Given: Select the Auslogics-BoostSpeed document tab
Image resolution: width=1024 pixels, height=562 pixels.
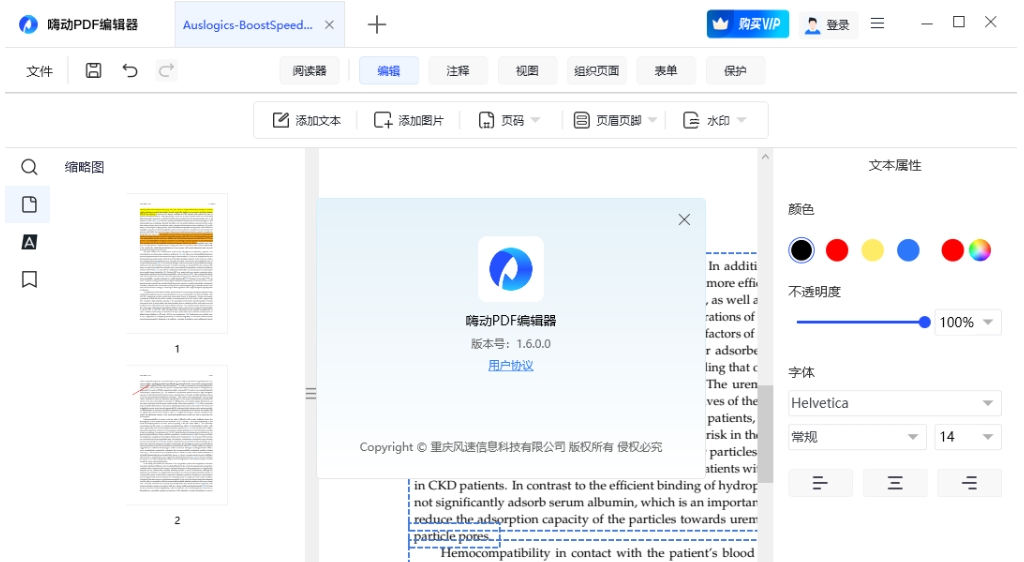Looking at the screenshot, I should point(259,25).
